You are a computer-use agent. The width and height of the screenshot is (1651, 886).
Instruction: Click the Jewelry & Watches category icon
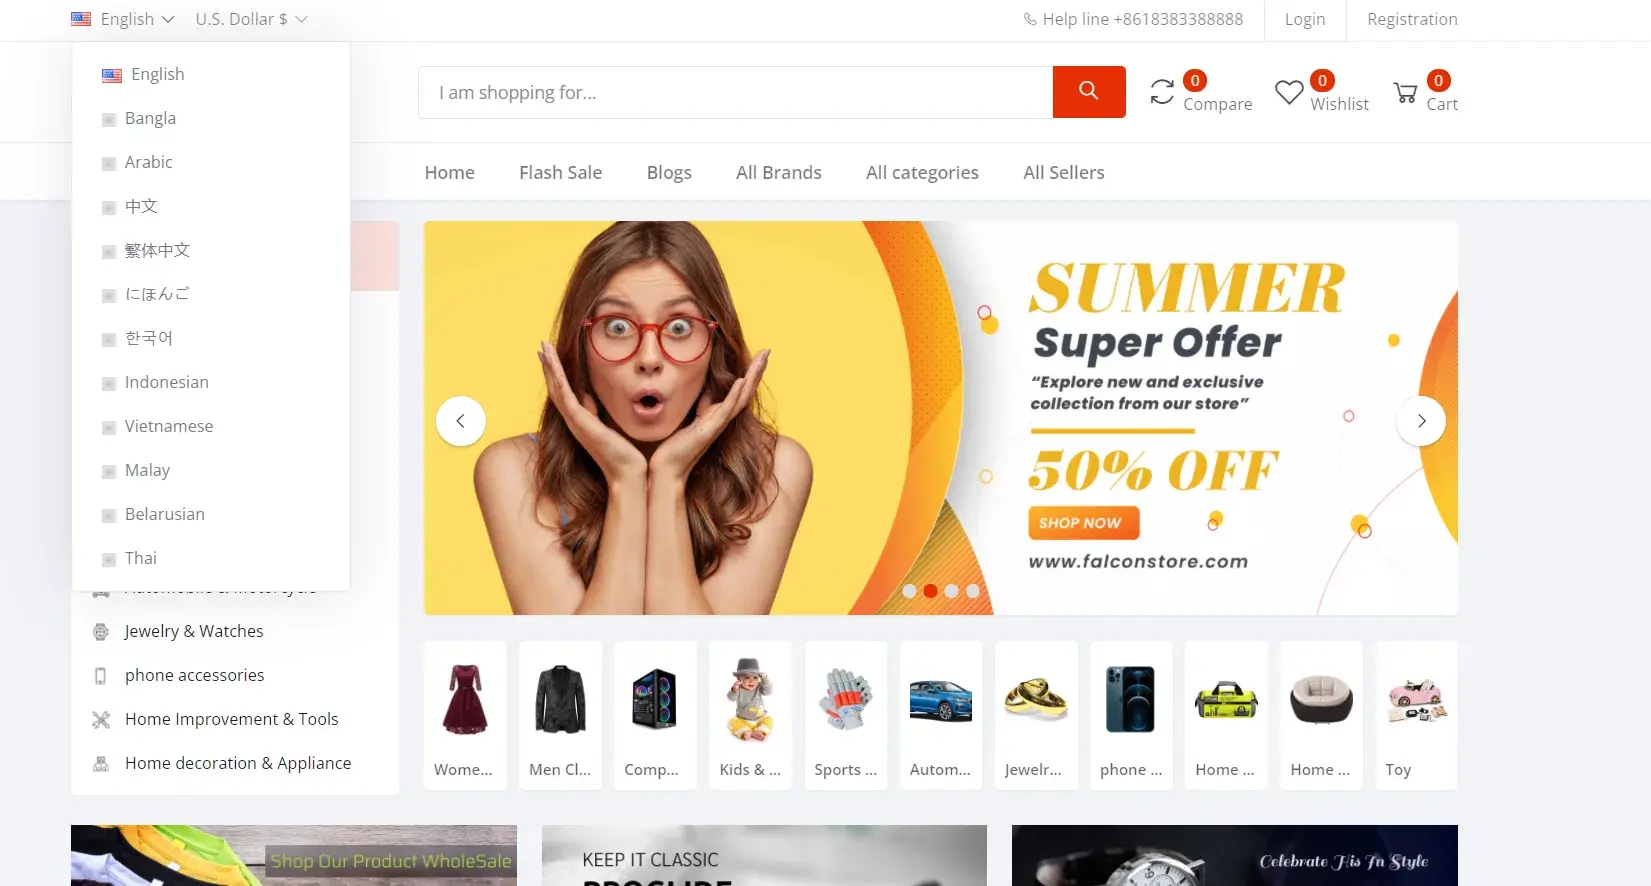click(101, 631)
